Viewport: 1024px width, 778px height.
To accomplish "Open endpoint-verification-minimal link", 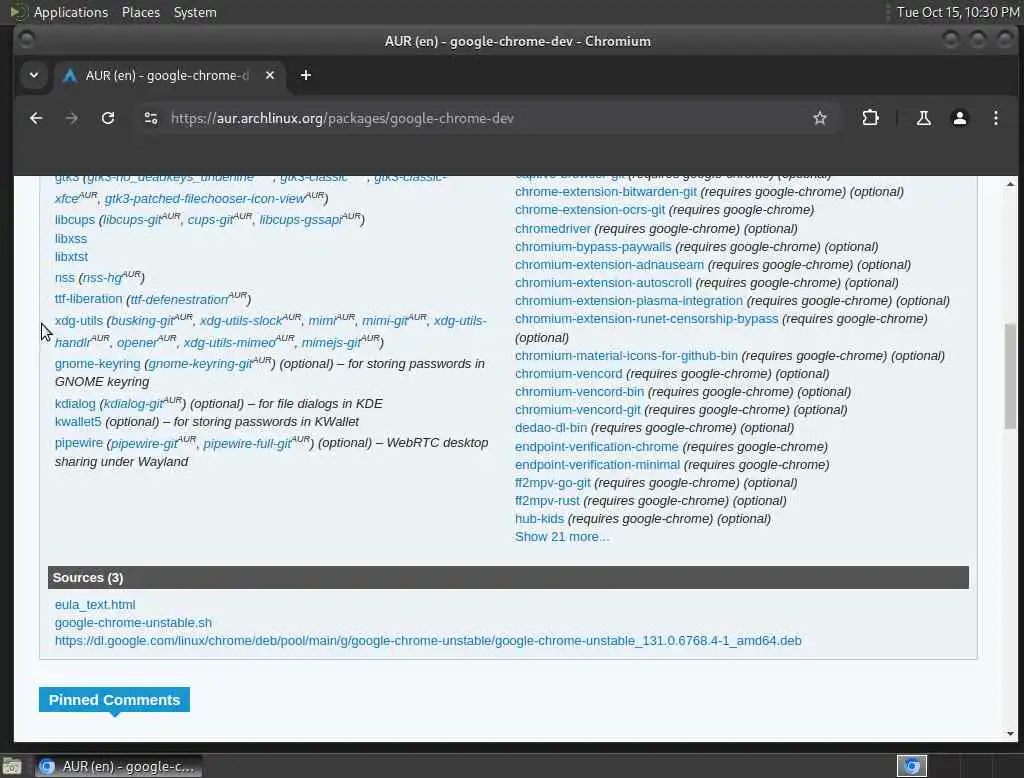I will (597, 464).
